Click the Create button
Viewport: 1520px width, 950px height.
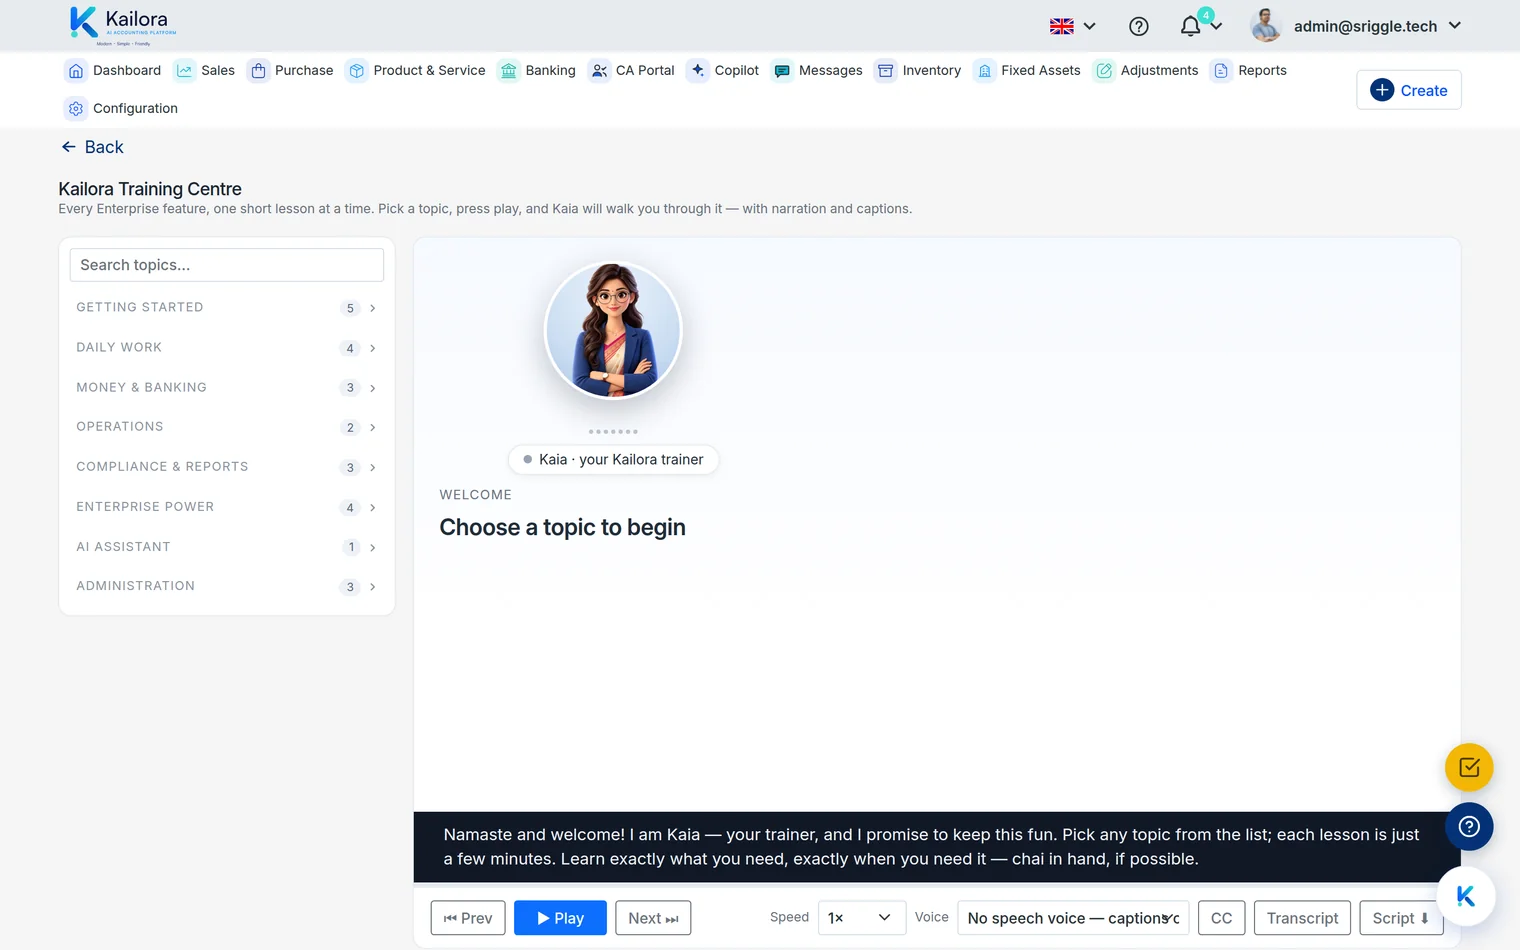pyautogui.click(x=1408, y=90)
